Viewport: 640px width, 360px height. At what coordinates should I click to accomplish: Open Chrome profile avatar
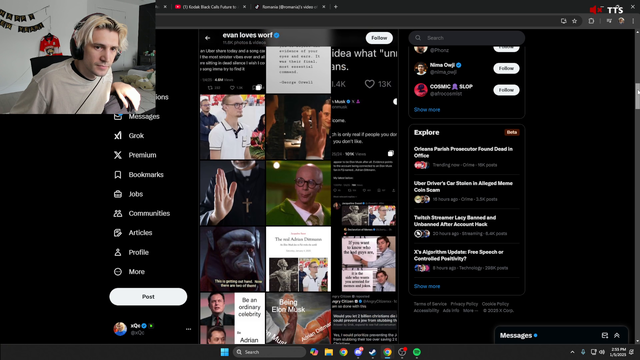coord(621,21)
